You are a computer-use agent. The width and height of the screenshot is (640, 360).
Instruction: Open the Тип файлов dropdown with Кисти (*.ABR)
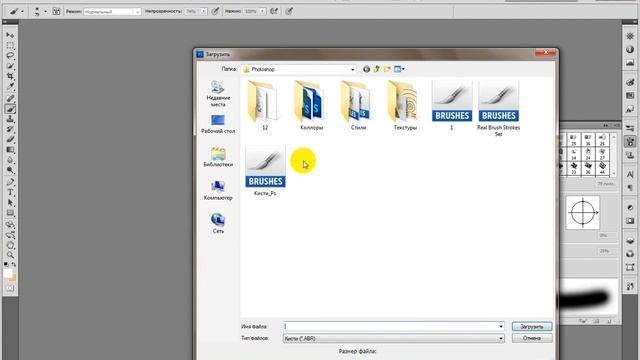(393, 338)
